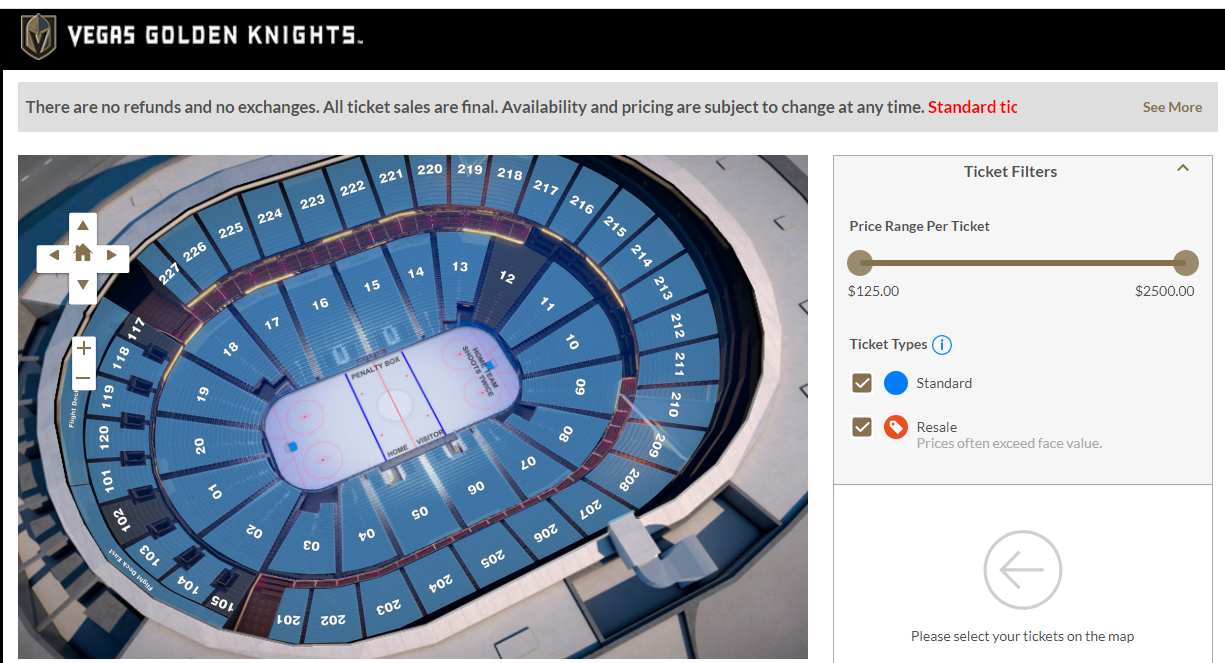Viewport: 1225px width, 663px height.
Task: Collapse the Ticket Filters panel
Action: [x=1183, y=169]
